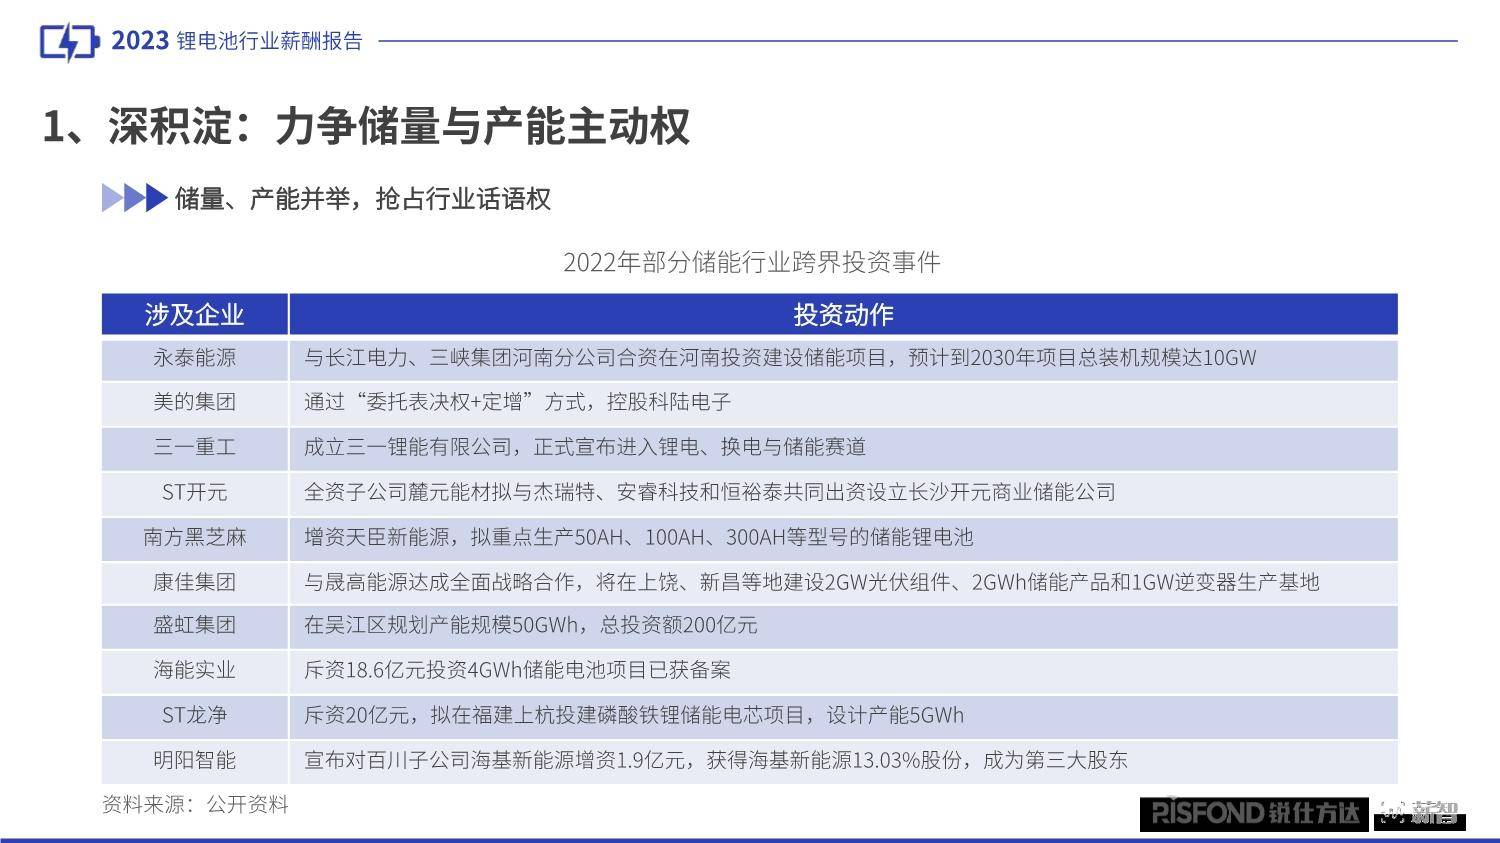Click the 长沙开元商业储能公司 description
The image size is (1500, 843).
710,492
